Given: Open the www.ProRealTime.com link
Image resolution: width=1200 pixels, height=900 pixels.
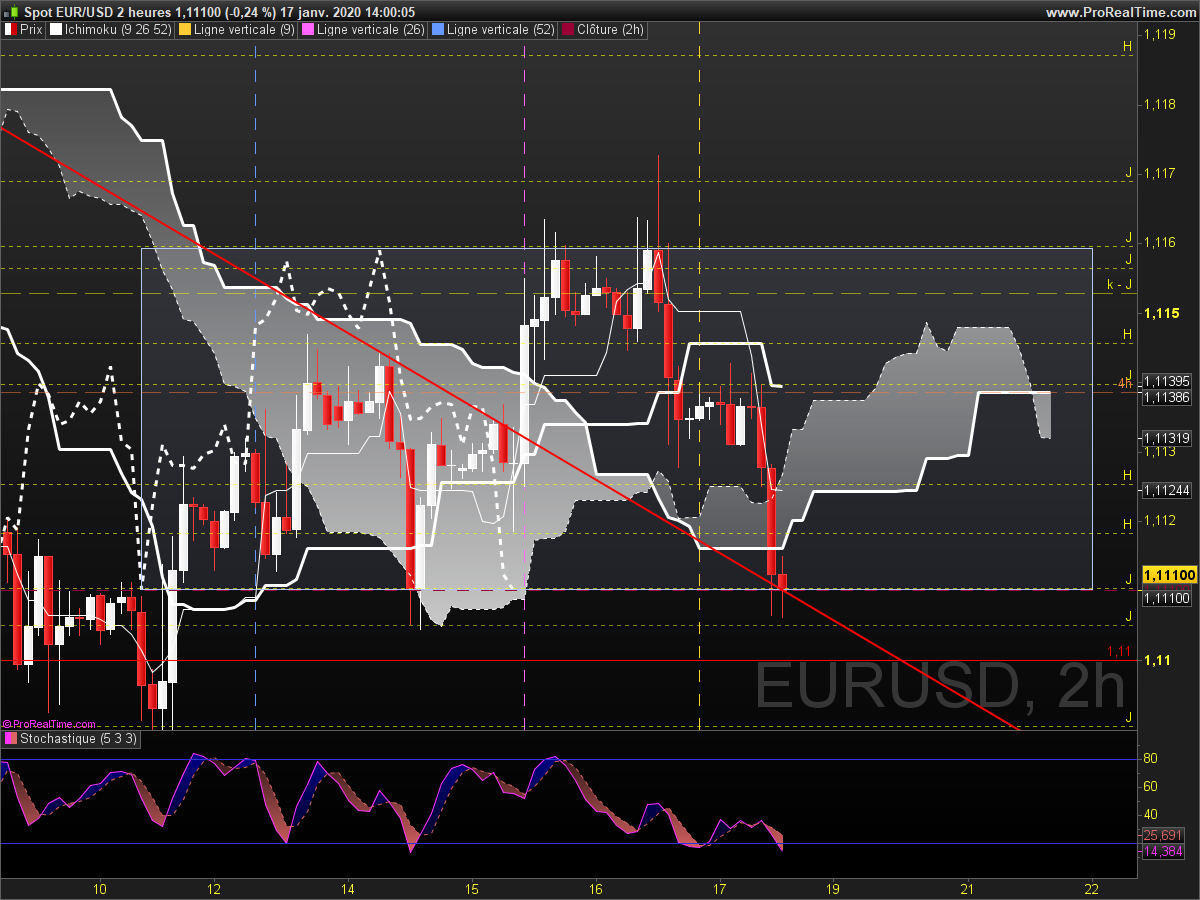Looking at the screenshot, I should click(1119, 11).
